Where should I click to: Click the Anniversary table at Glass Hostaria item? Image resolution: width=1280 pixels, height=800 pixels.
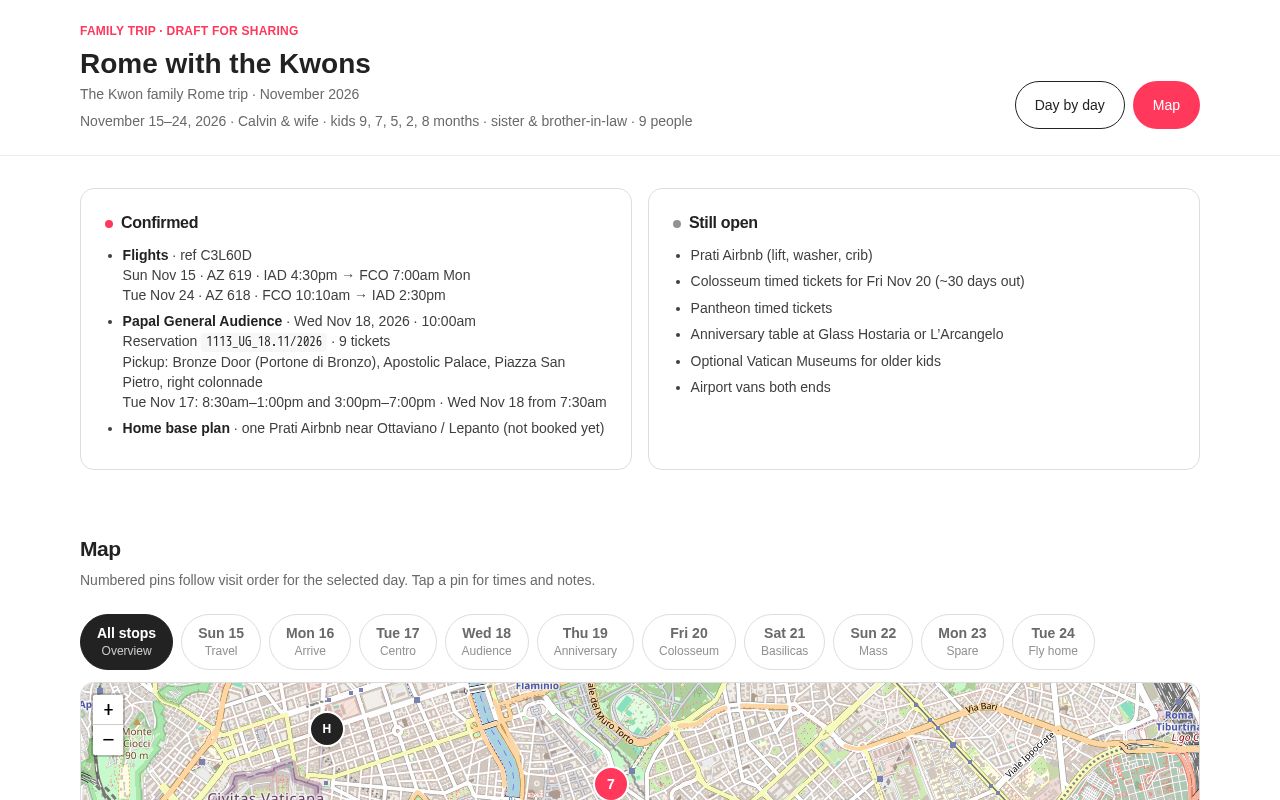(847, 334)
